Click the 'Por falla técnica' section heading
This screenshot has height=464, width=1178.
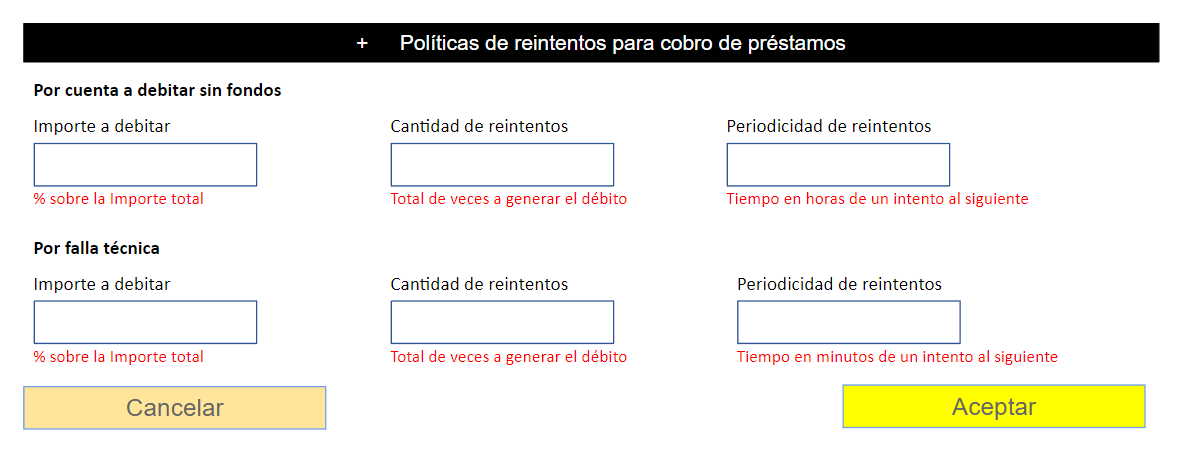pos(96,248)
